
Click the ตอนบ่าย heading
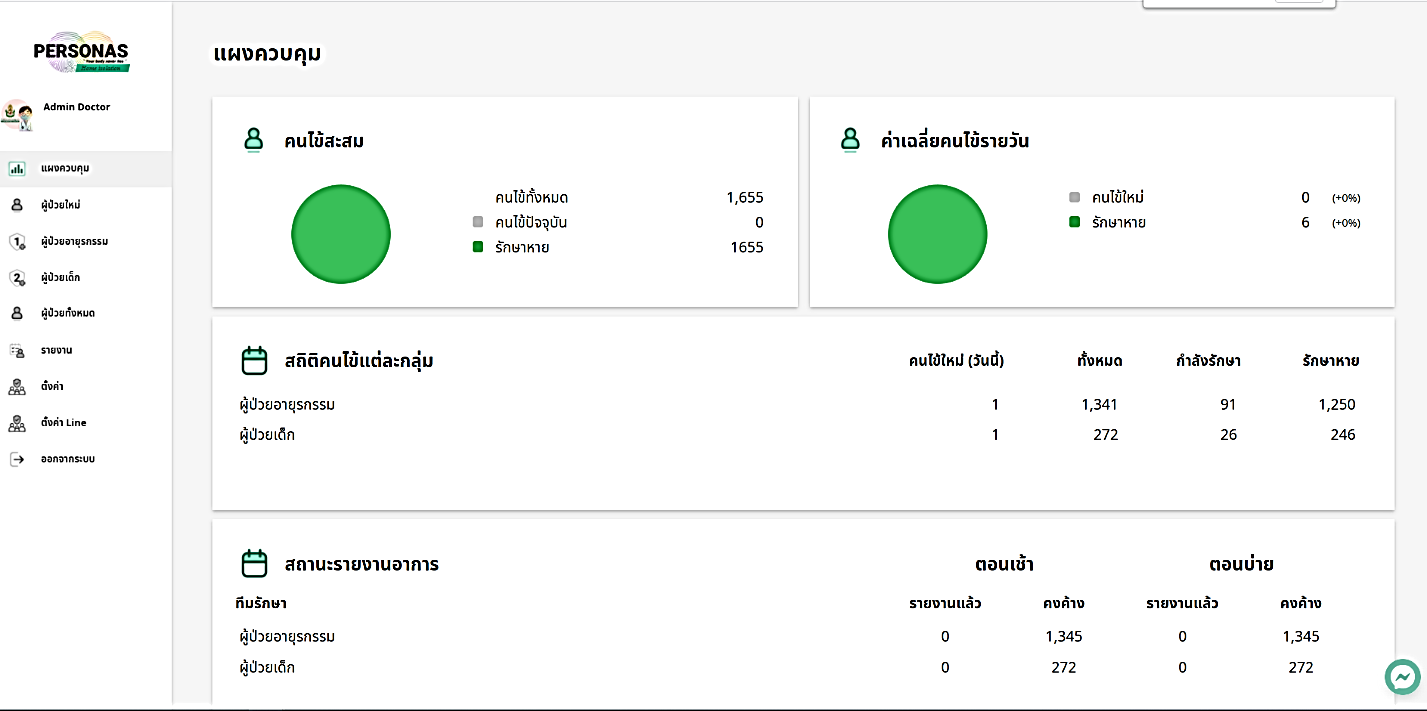(1241, 564)
